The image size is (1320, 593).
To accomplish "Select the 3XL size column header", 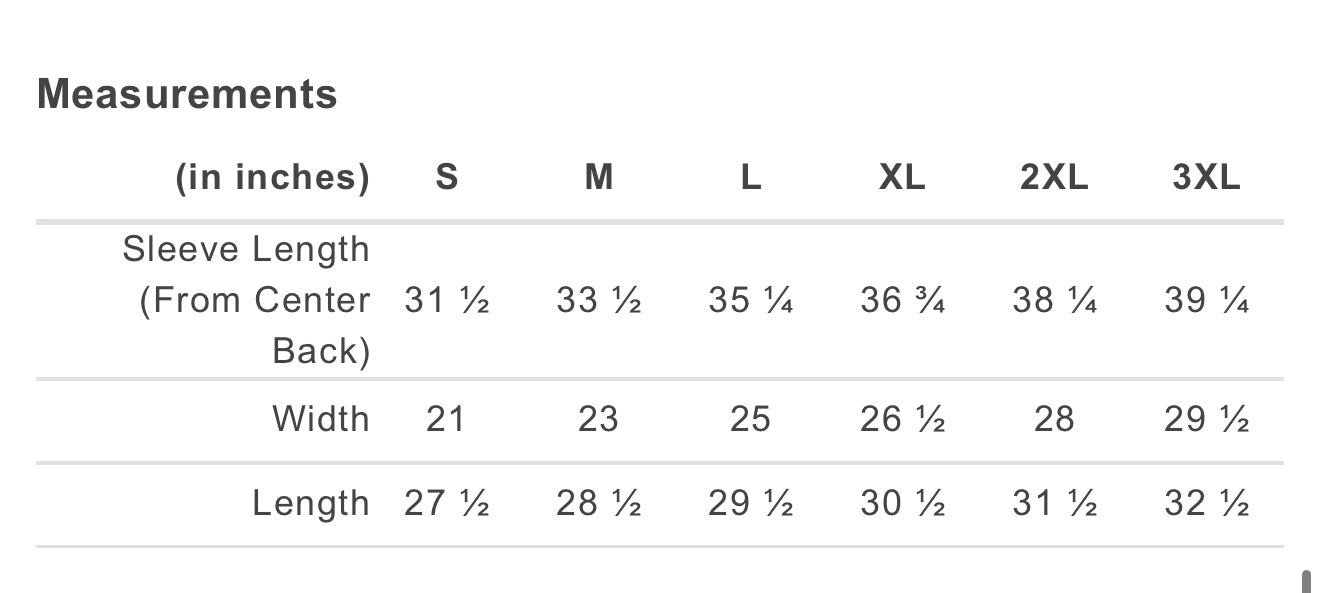I will click(1206, 177).
